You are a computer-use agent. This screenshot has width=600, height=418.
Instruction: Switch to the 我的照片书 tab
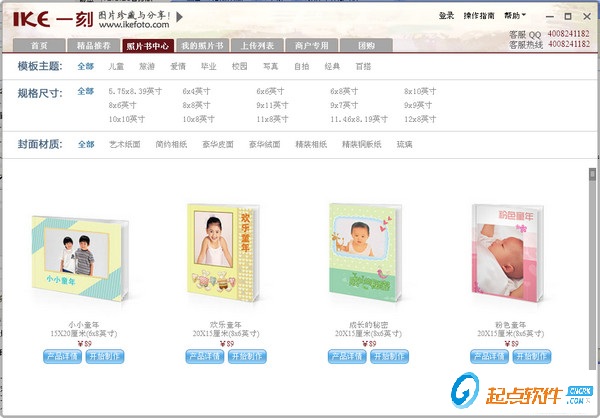pos(202,46)
